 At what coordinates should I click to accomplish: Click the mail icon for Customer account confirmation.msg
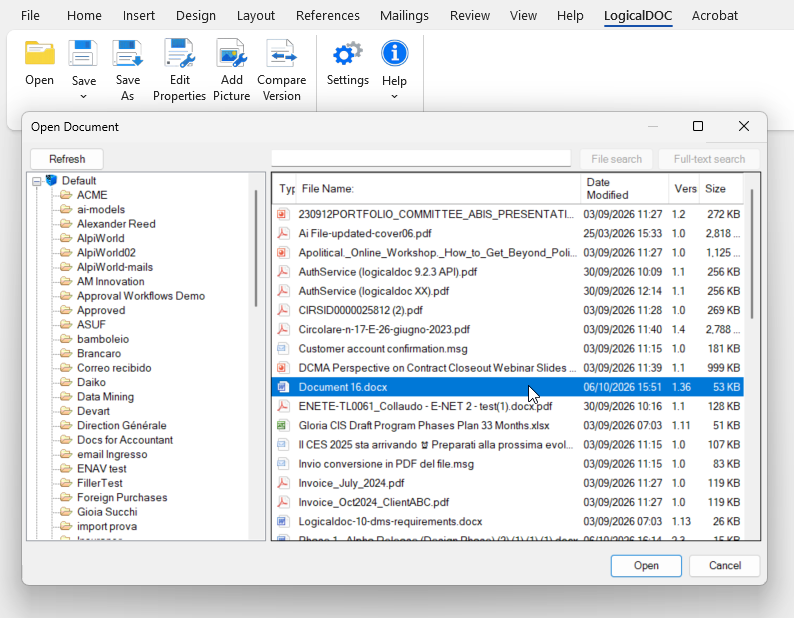(x=283, y=349)
